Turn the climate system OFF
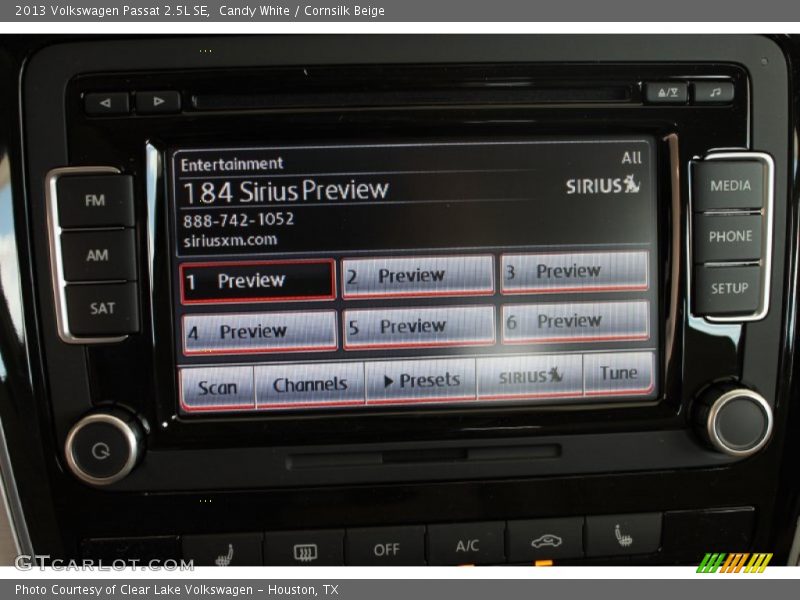Image resolution: width=800 pixels, height=600 pixels. pos(387,548)
